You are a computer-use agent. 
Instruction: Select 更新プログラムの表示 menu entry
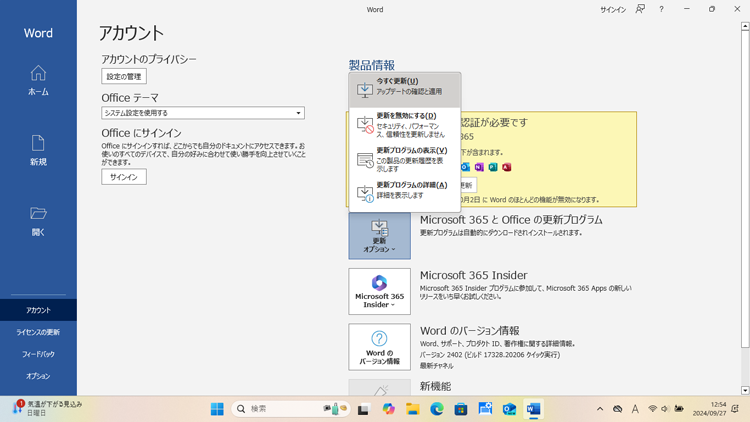pyautogui.click(x=405, y=159)
